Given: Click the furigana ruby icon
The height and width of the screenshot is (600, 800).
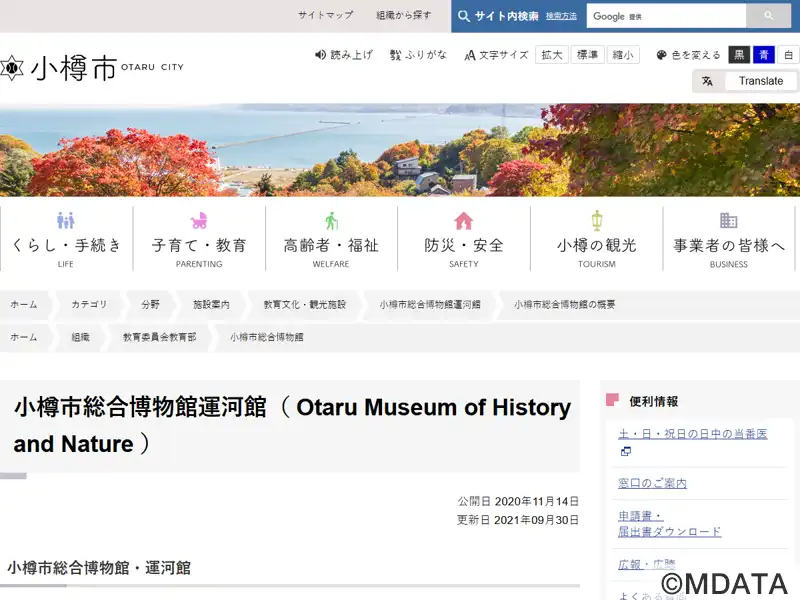Looking at the screenshot, I should tap(396, 55).
